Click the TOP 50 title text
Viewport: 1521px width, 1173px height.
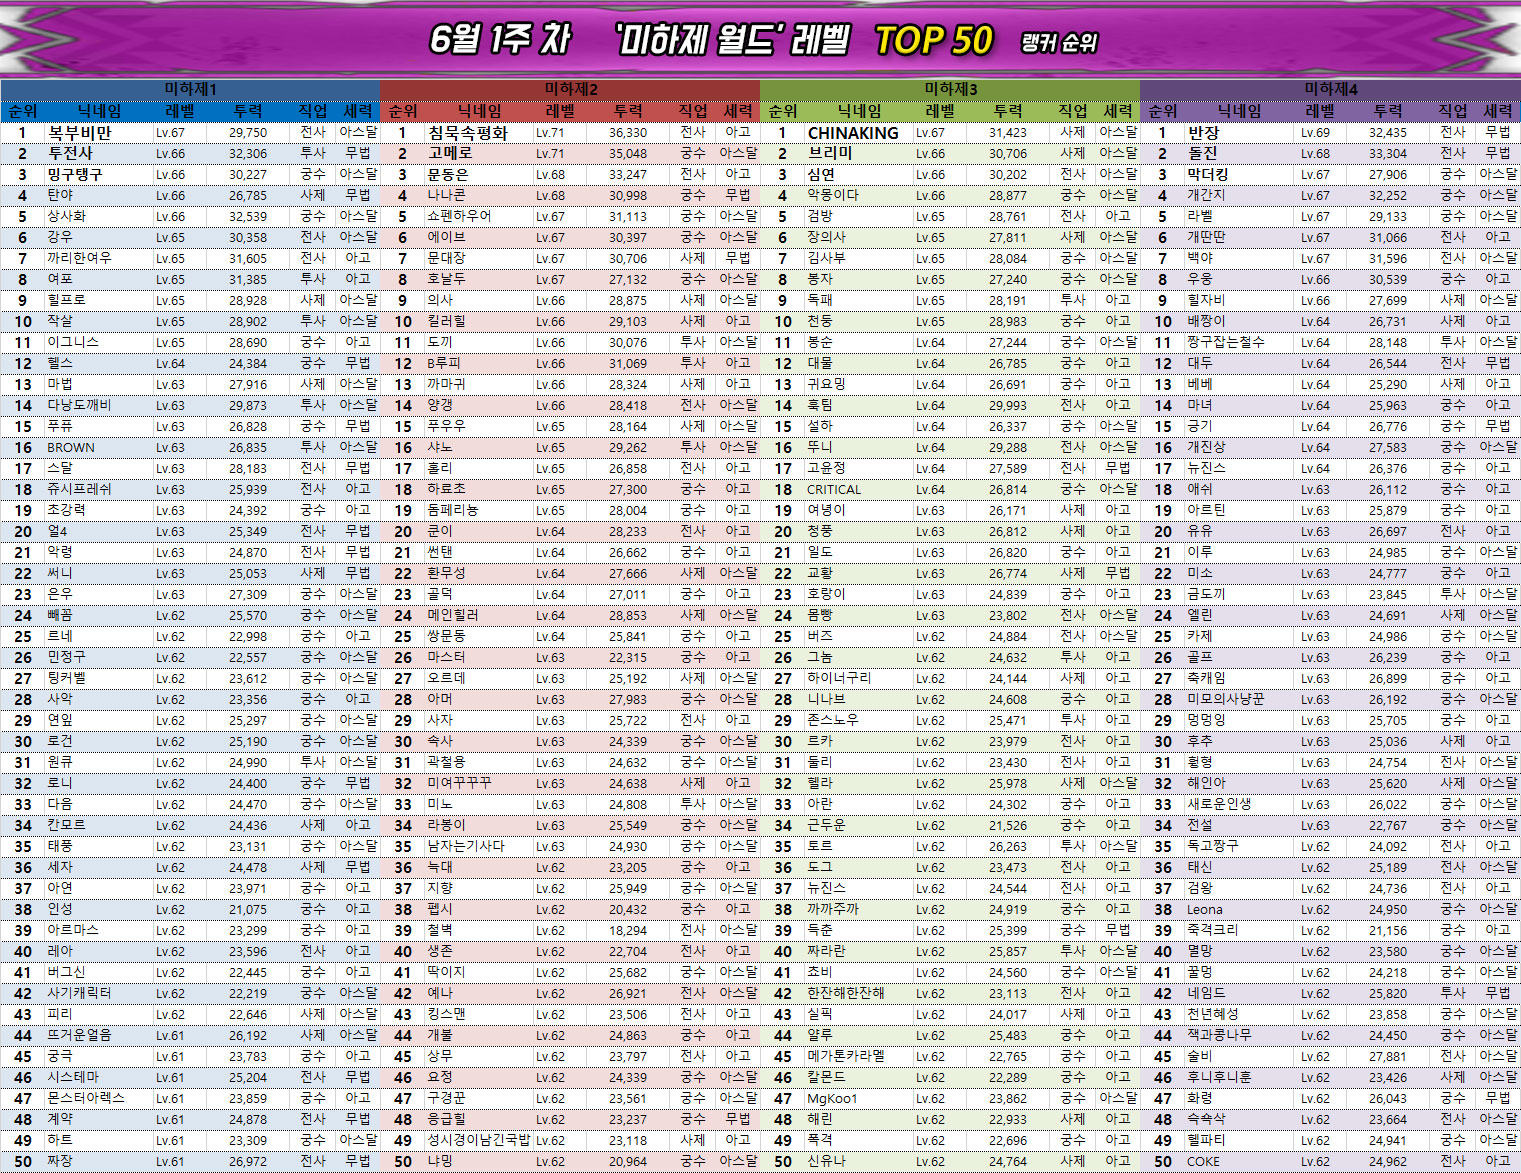(x=933, y=41)
